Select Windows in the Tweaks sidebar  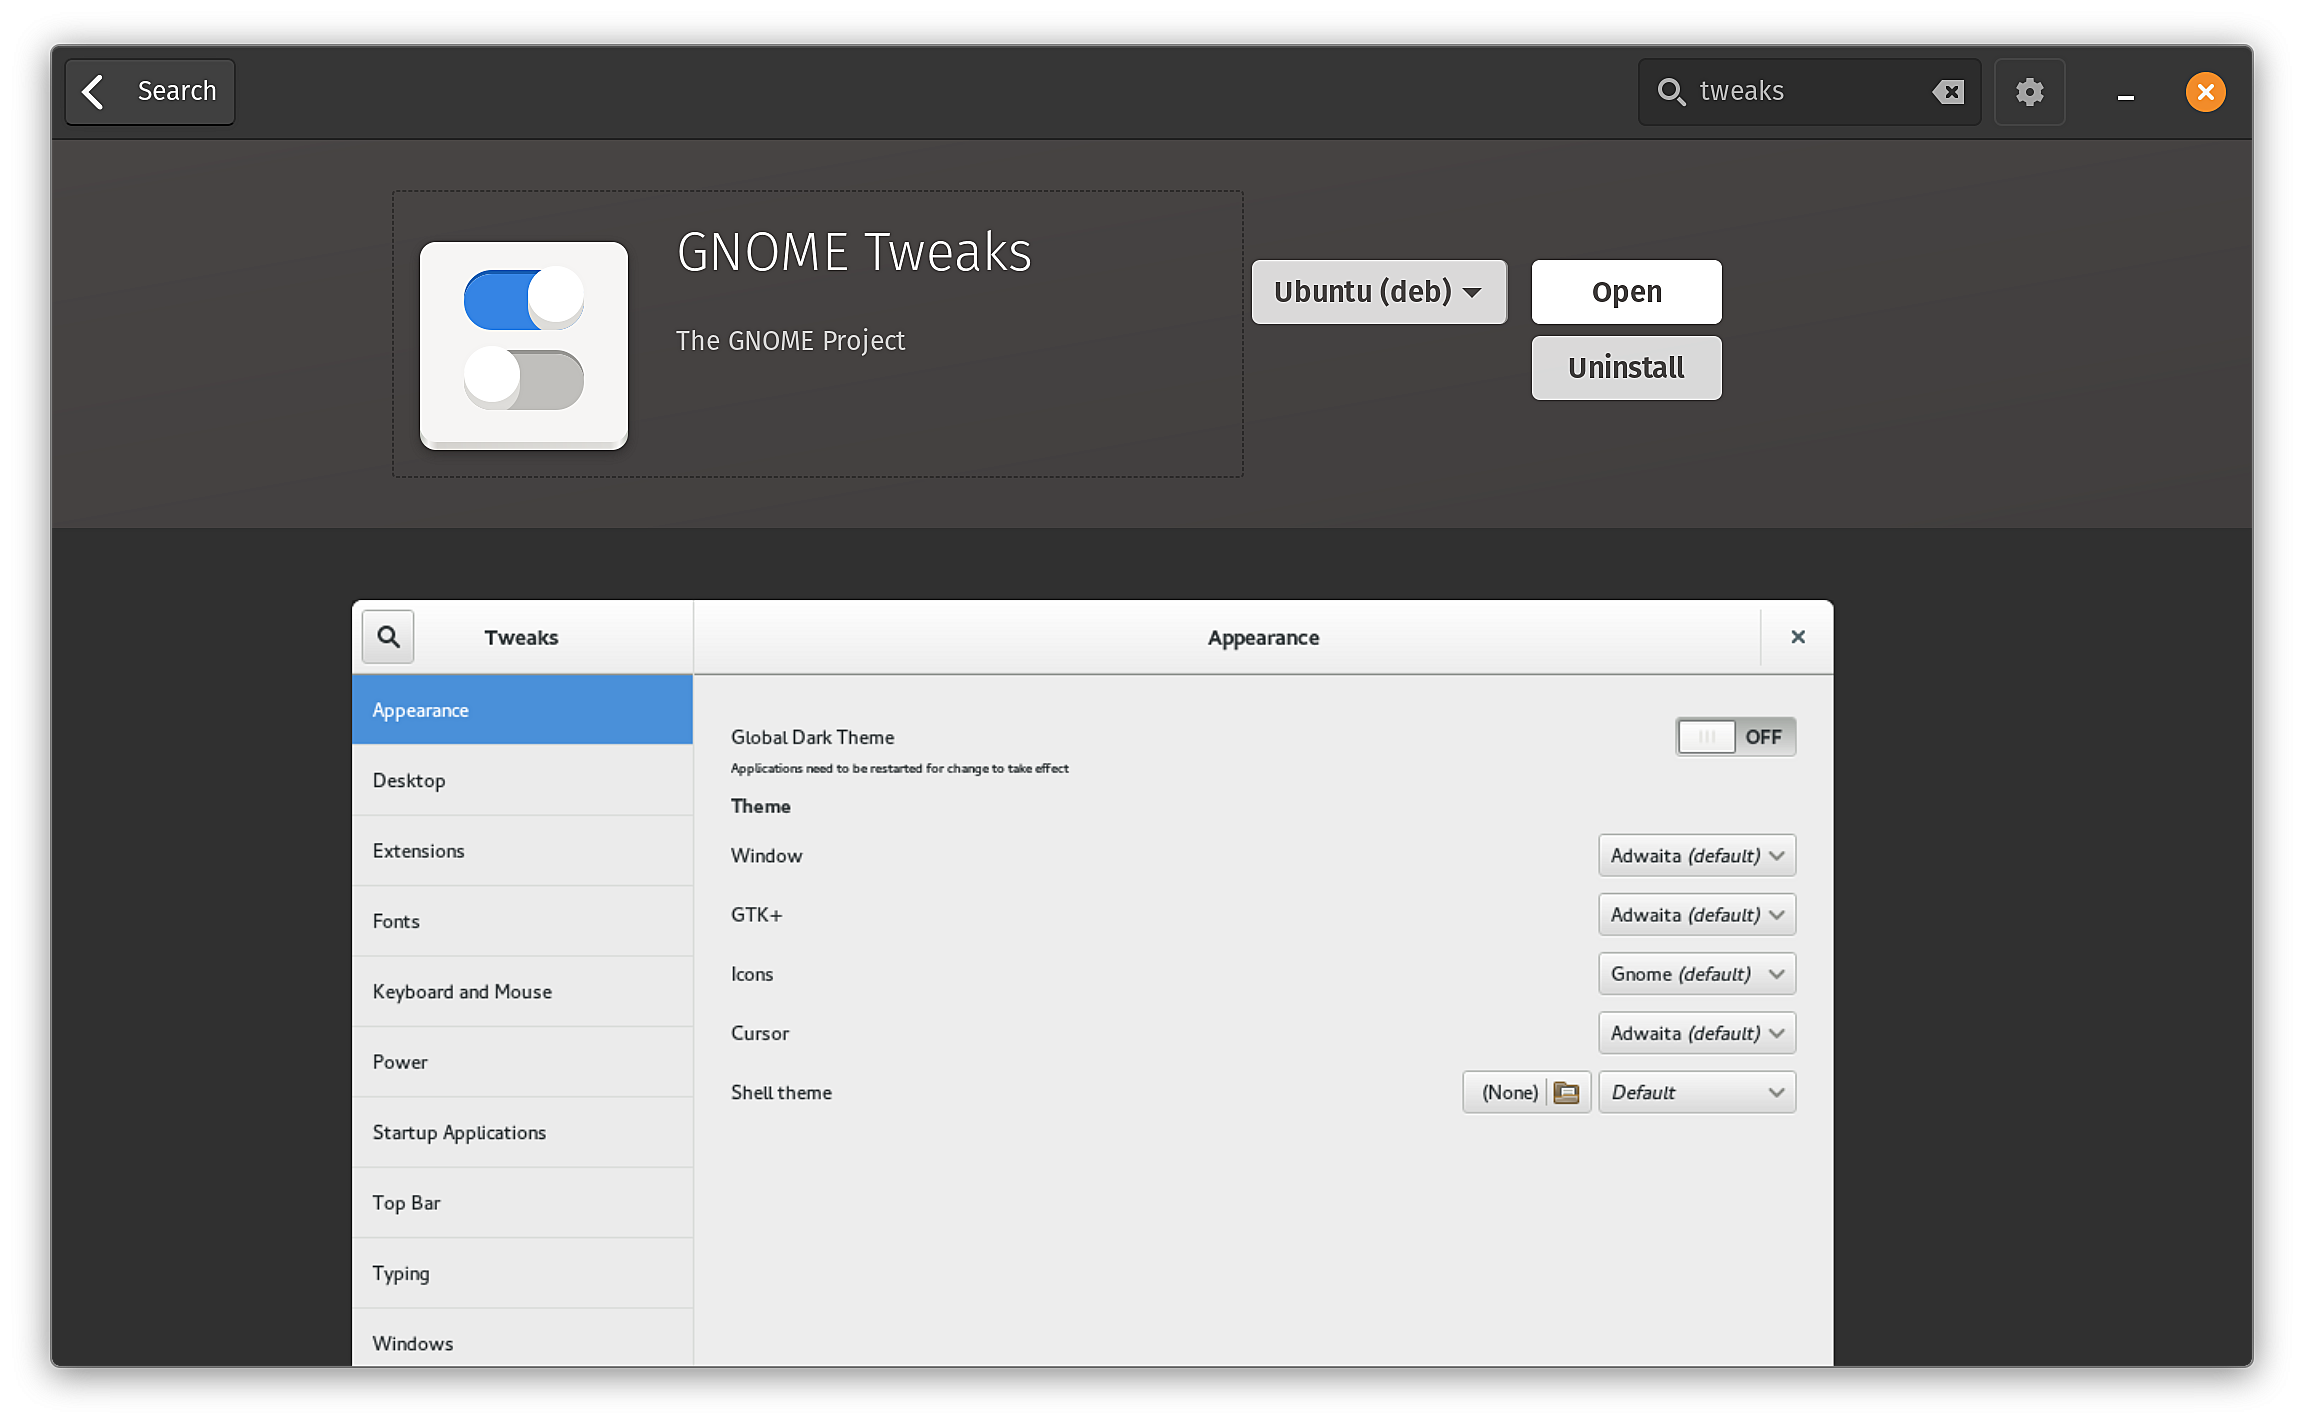tap(522, 1340)
